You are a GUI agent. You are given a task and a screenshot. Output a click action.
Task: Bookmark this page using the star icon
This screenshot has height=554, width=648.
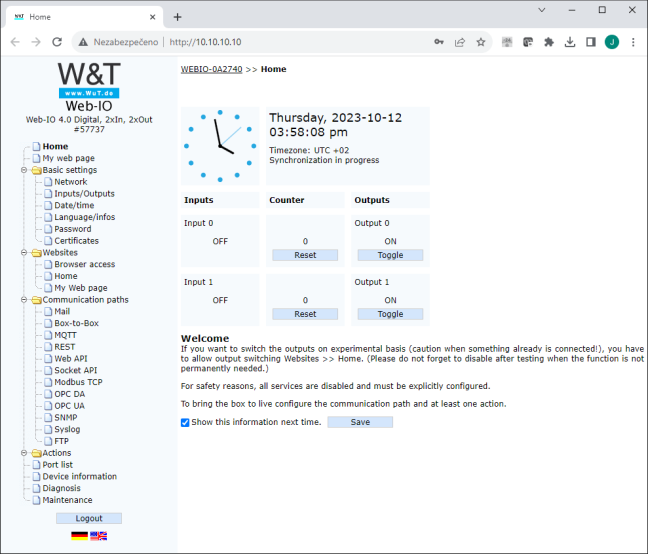481,42
